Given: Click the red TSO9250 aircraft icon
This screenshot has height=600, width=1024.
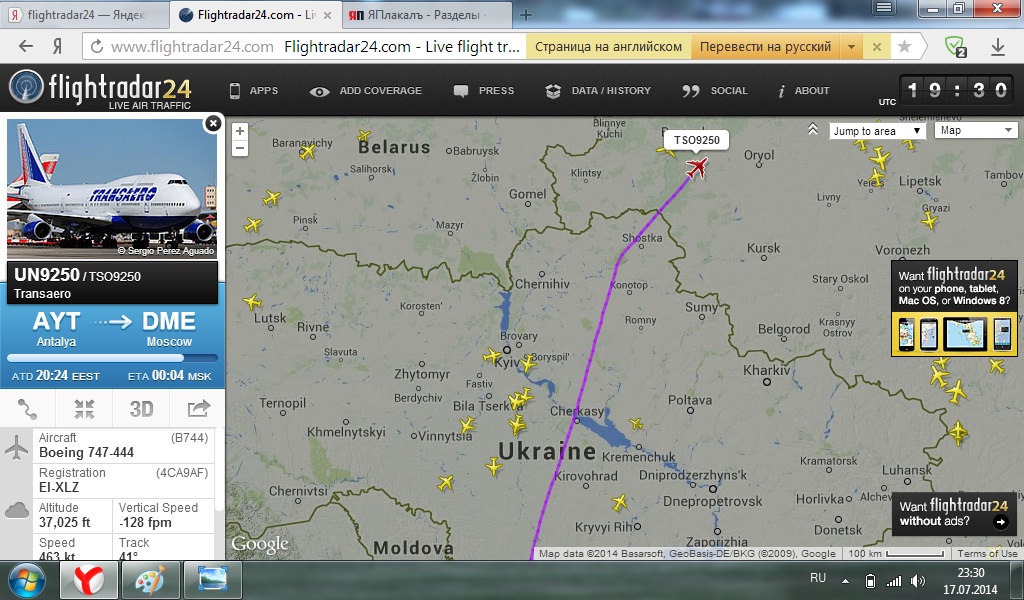Looking at the screenshot, I should point(696,167).
